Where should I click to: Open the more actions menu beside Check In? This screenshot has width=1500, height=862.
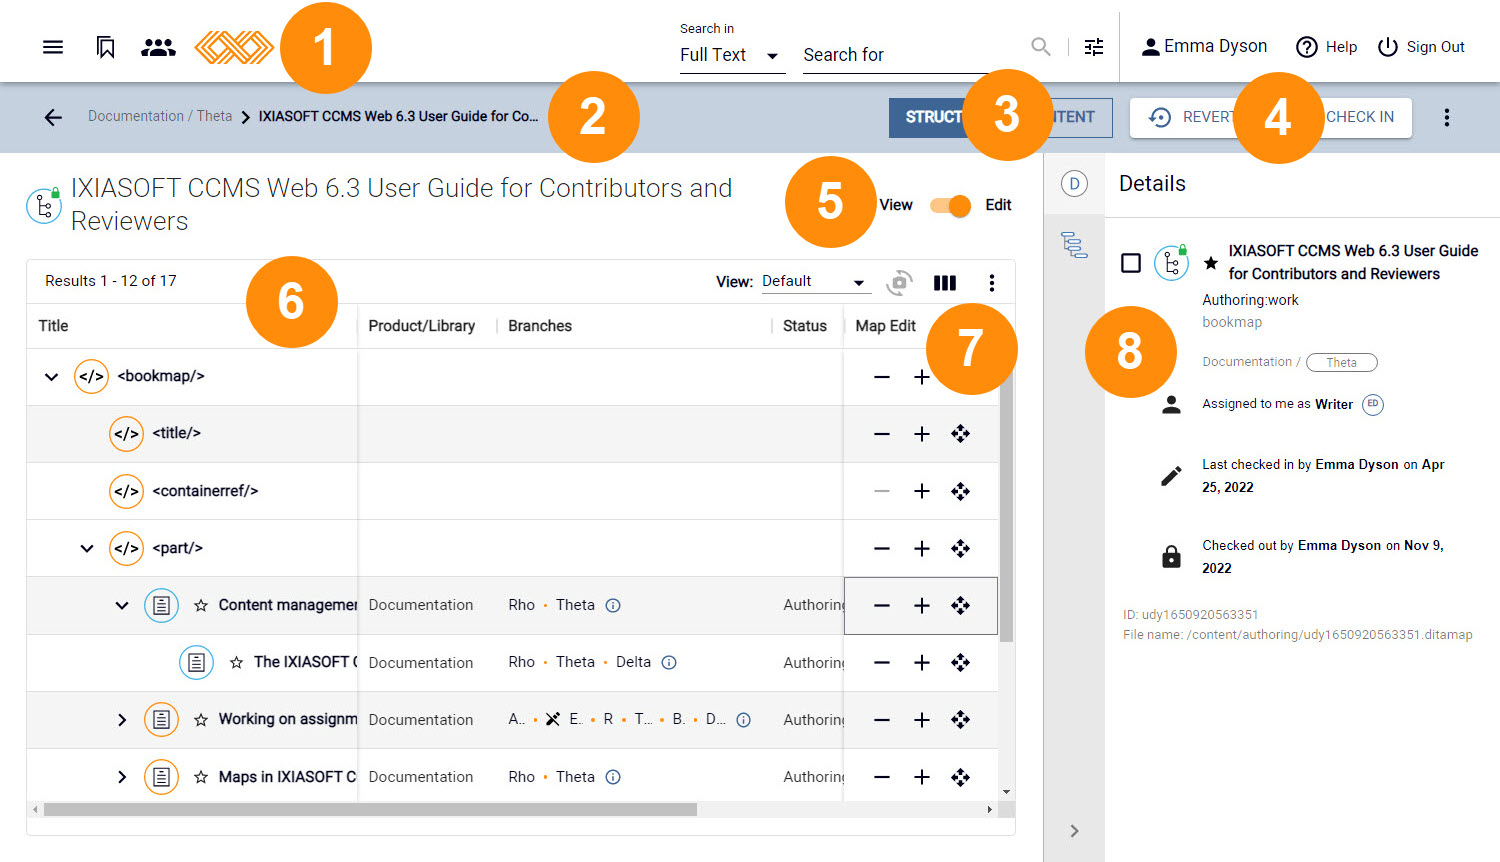click(x=1446, y=117)
